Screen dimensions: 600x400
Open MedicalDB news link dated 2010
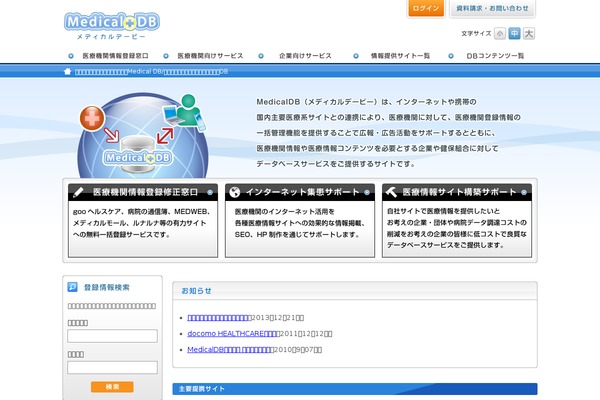click(229, 349)
